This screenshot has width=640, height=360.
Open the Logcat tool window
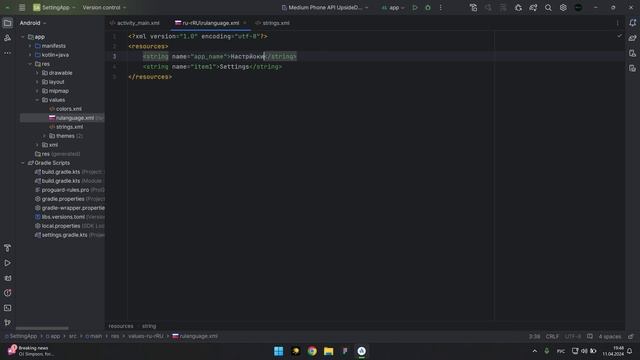point(7,278)
